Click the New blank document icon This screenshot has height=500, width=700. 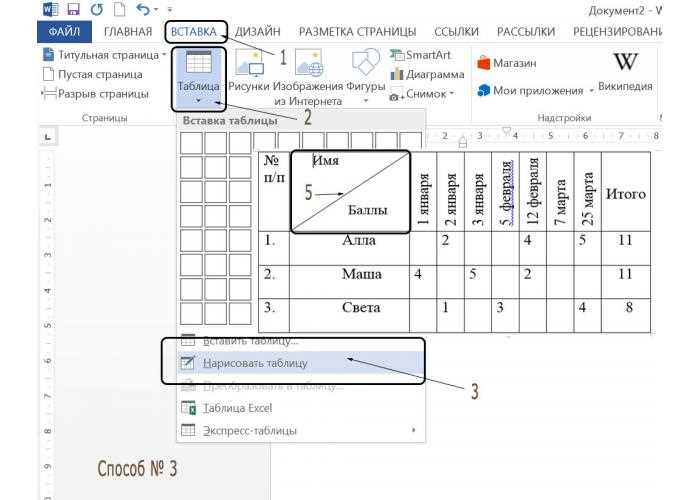tap(120, 9)
